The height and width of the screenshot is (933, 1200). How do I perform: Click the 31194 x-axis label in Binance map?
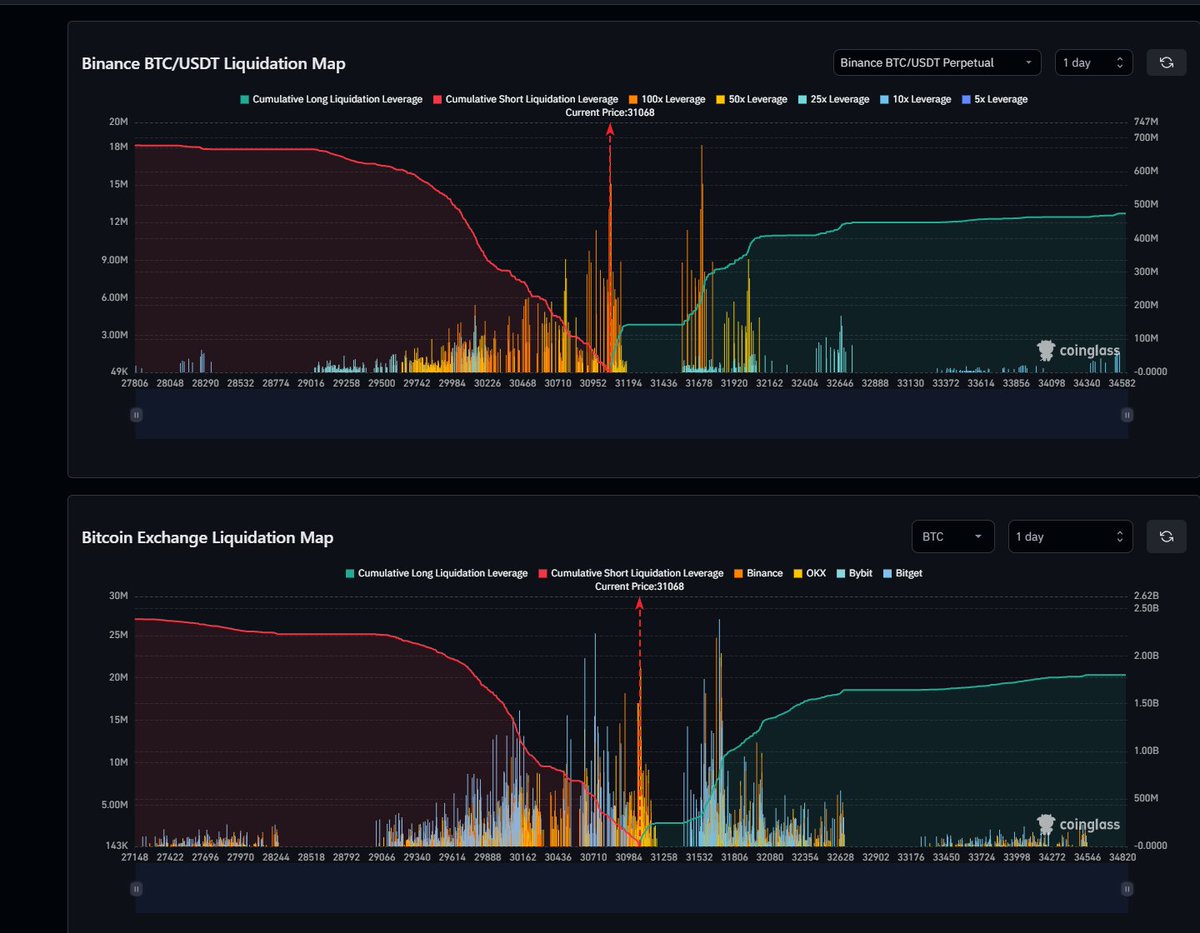pos(629,383)
